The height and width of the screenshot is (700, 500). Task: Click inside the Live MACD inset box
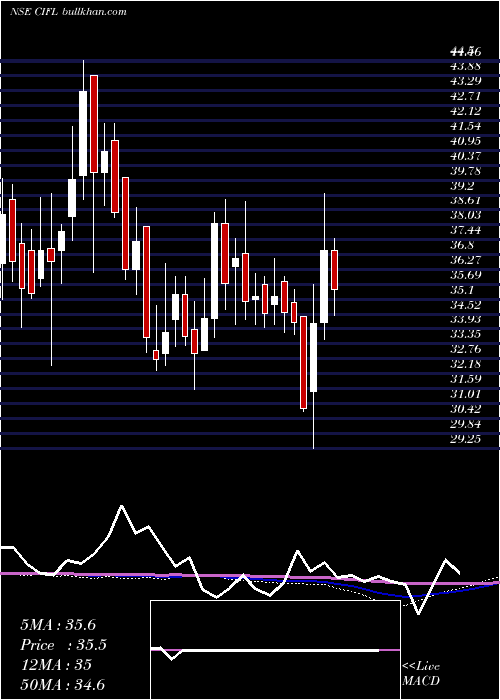275,650
